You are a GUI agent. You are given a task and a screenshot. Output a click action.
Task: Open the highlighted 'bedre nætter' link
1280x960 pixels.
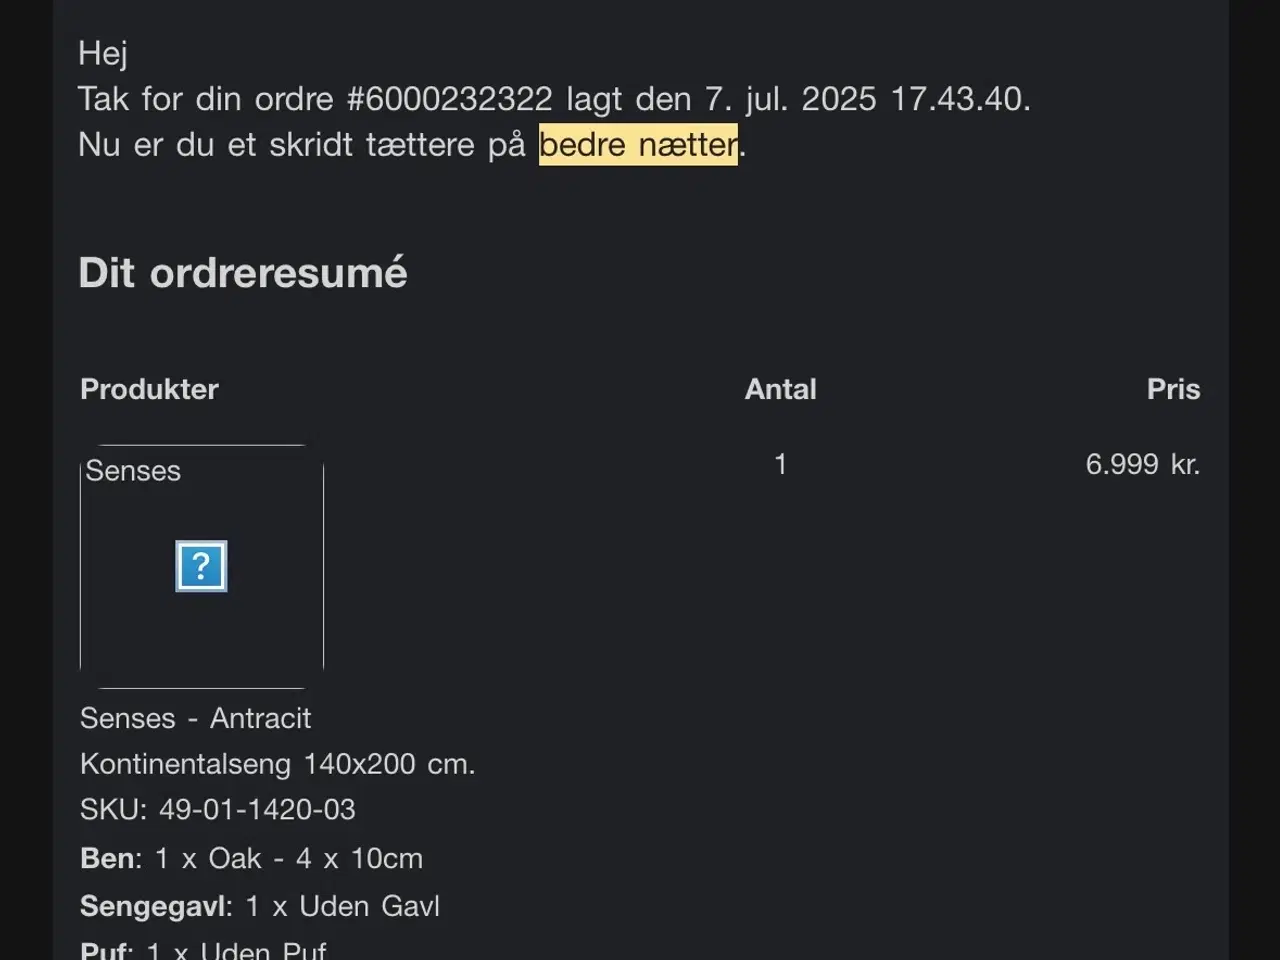pos(638,145)
